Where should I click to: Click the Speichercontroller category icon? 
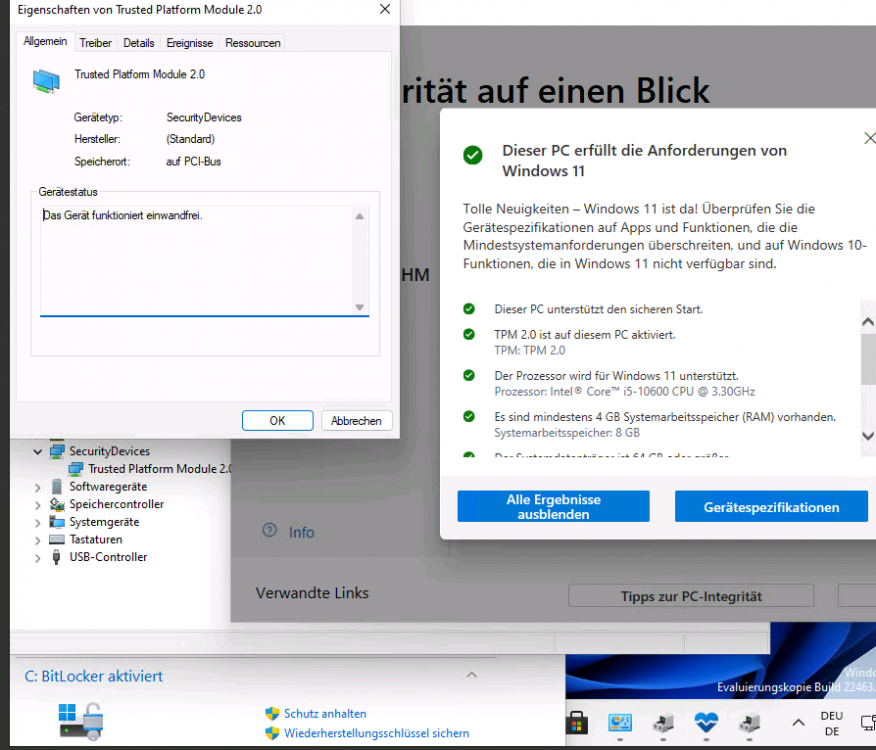56,504
